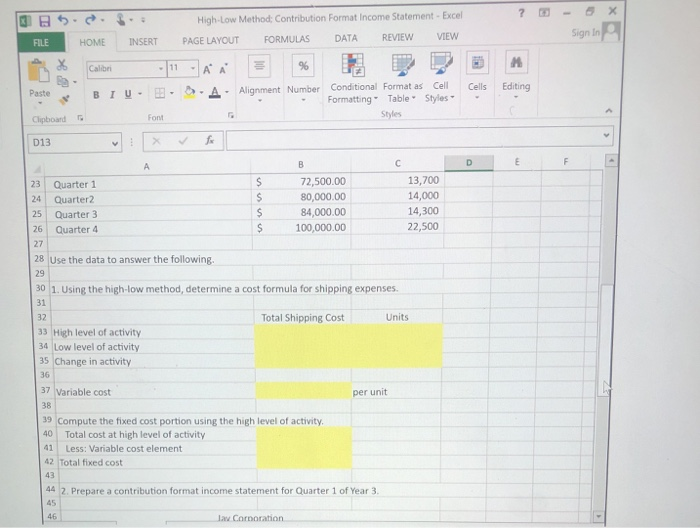700x528 pixels.
Task: Open the Alignment group
Action: [x=259, y=79]
